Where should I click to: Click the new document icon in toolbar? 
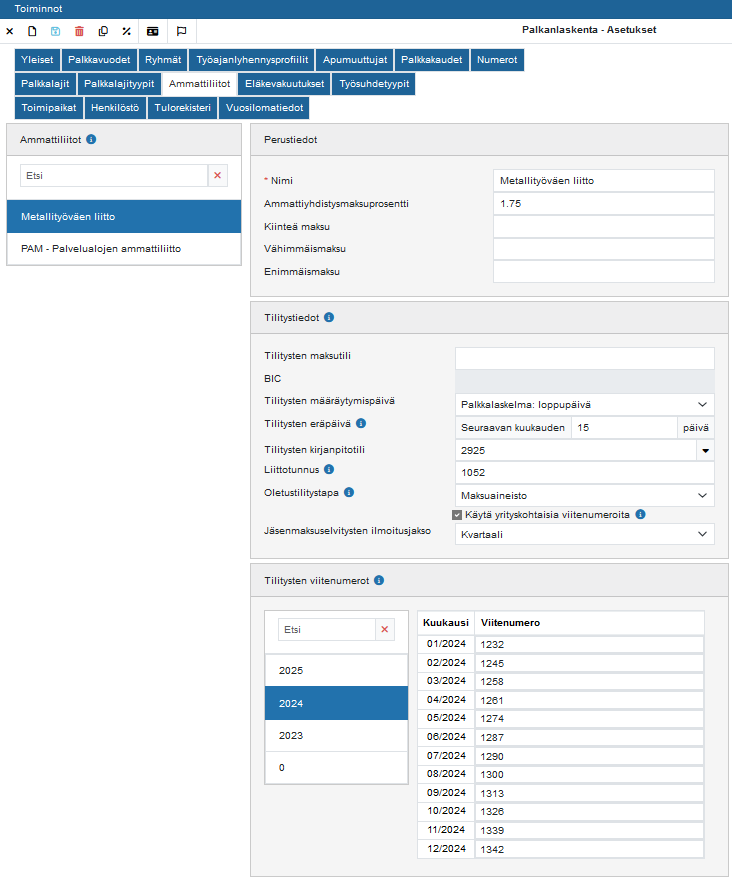click(32, 31)
